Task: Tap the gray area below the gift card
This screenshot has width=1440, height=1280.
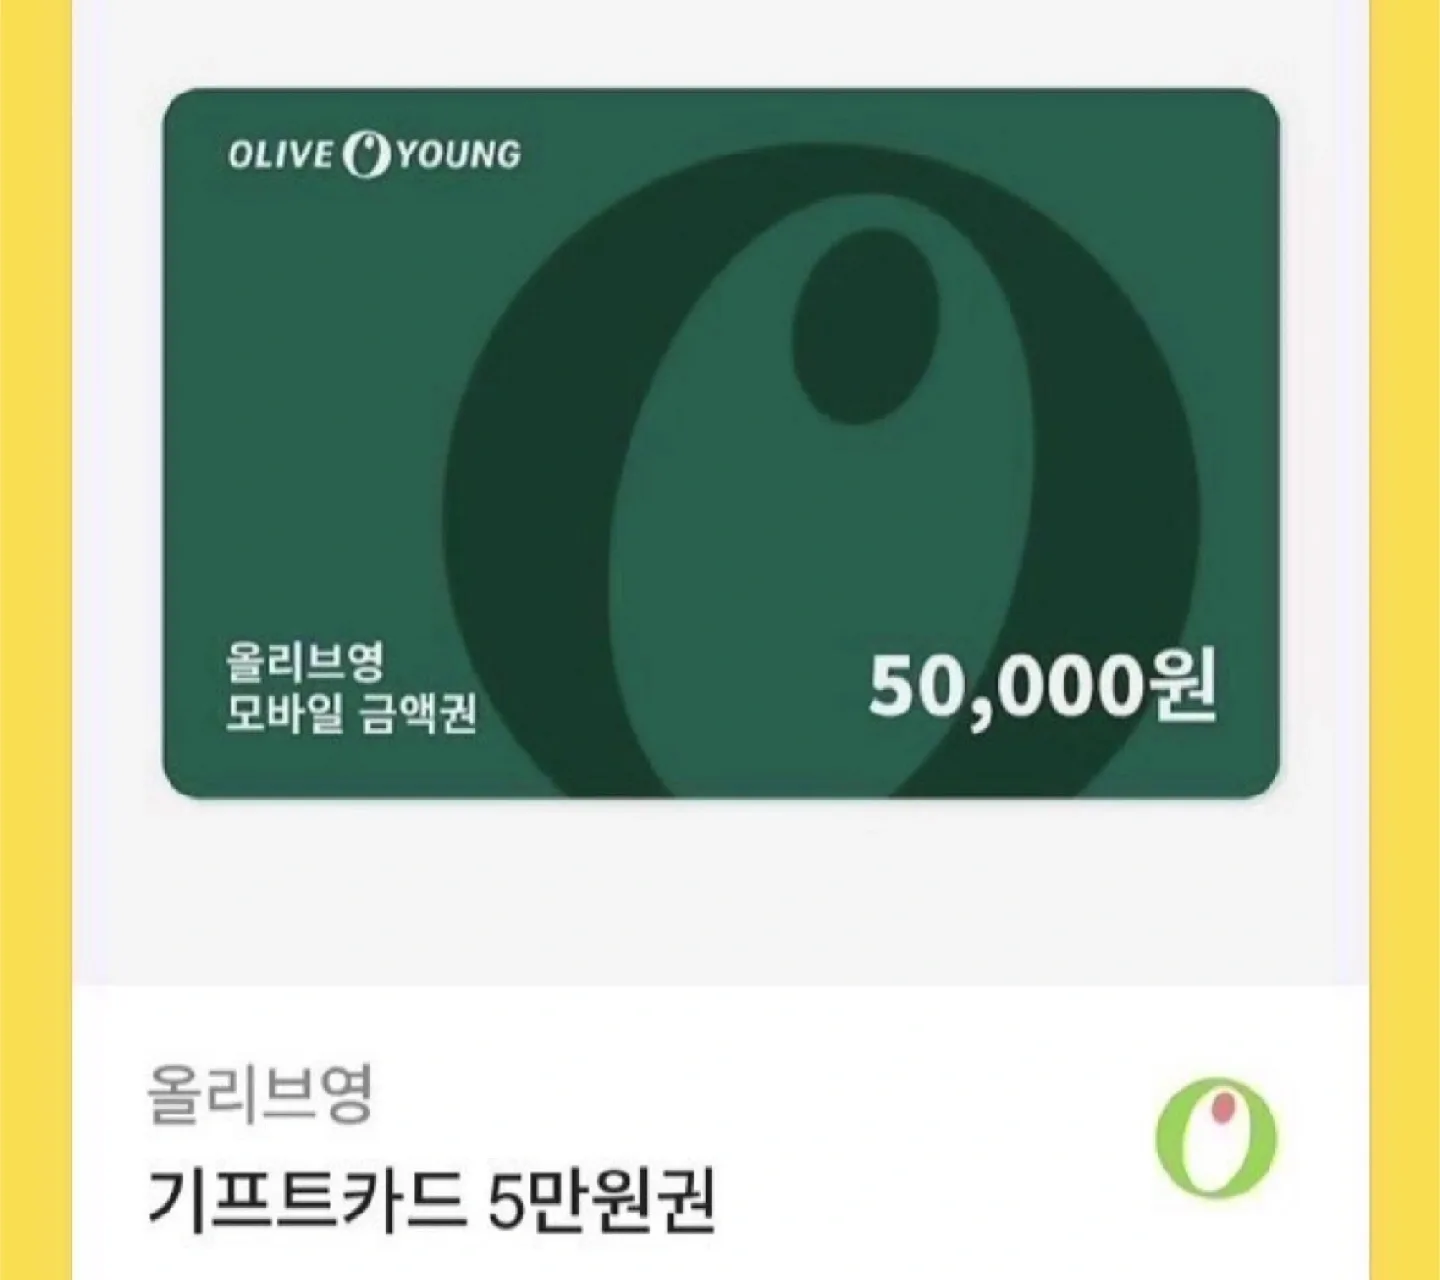Action: click(x=720, y=890)
